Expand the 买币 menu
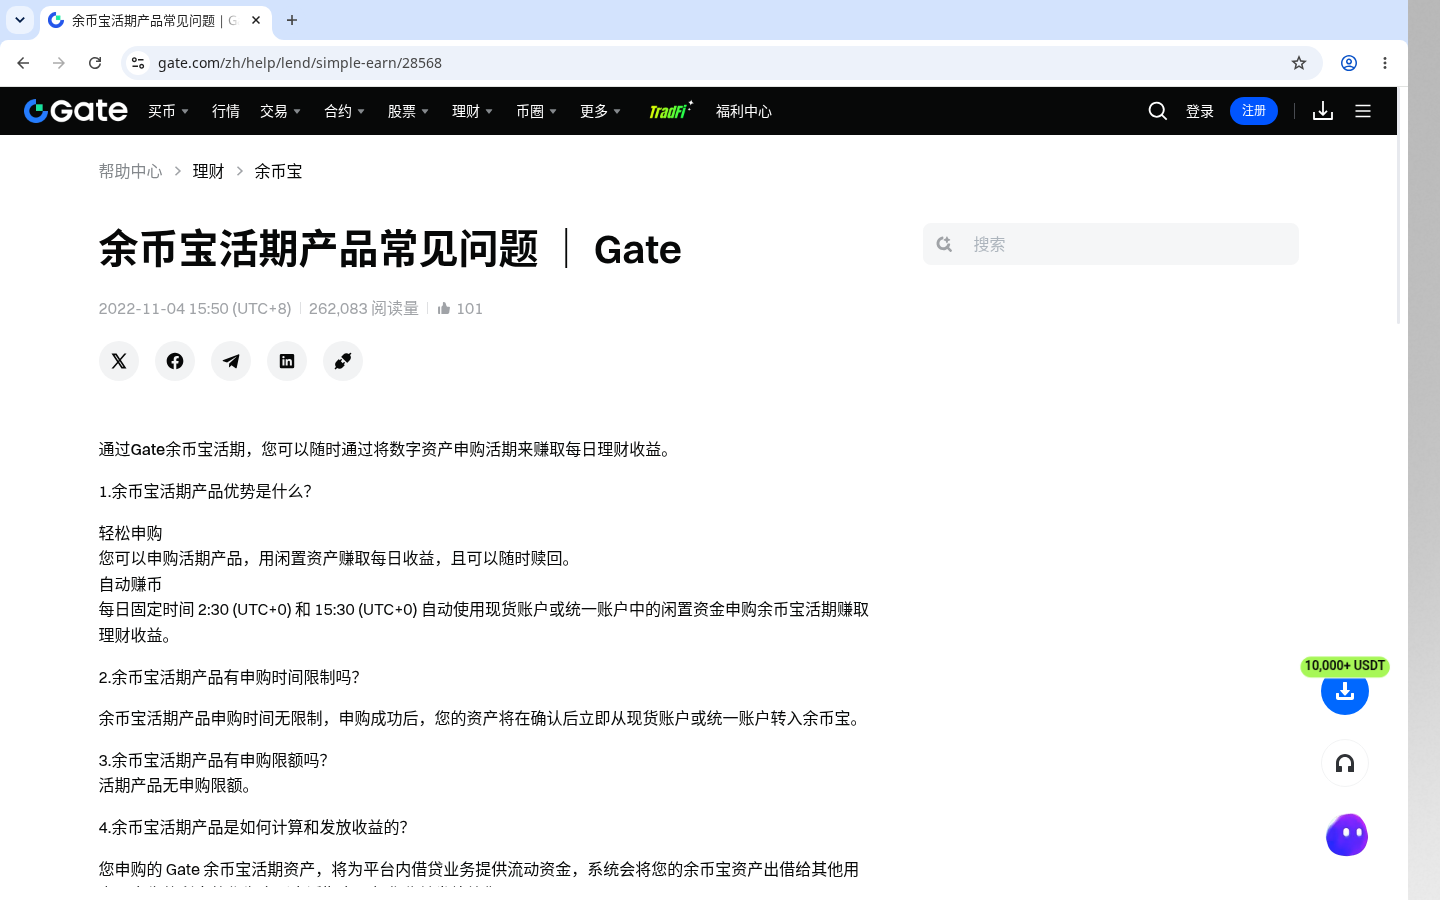 coord(168,111)
